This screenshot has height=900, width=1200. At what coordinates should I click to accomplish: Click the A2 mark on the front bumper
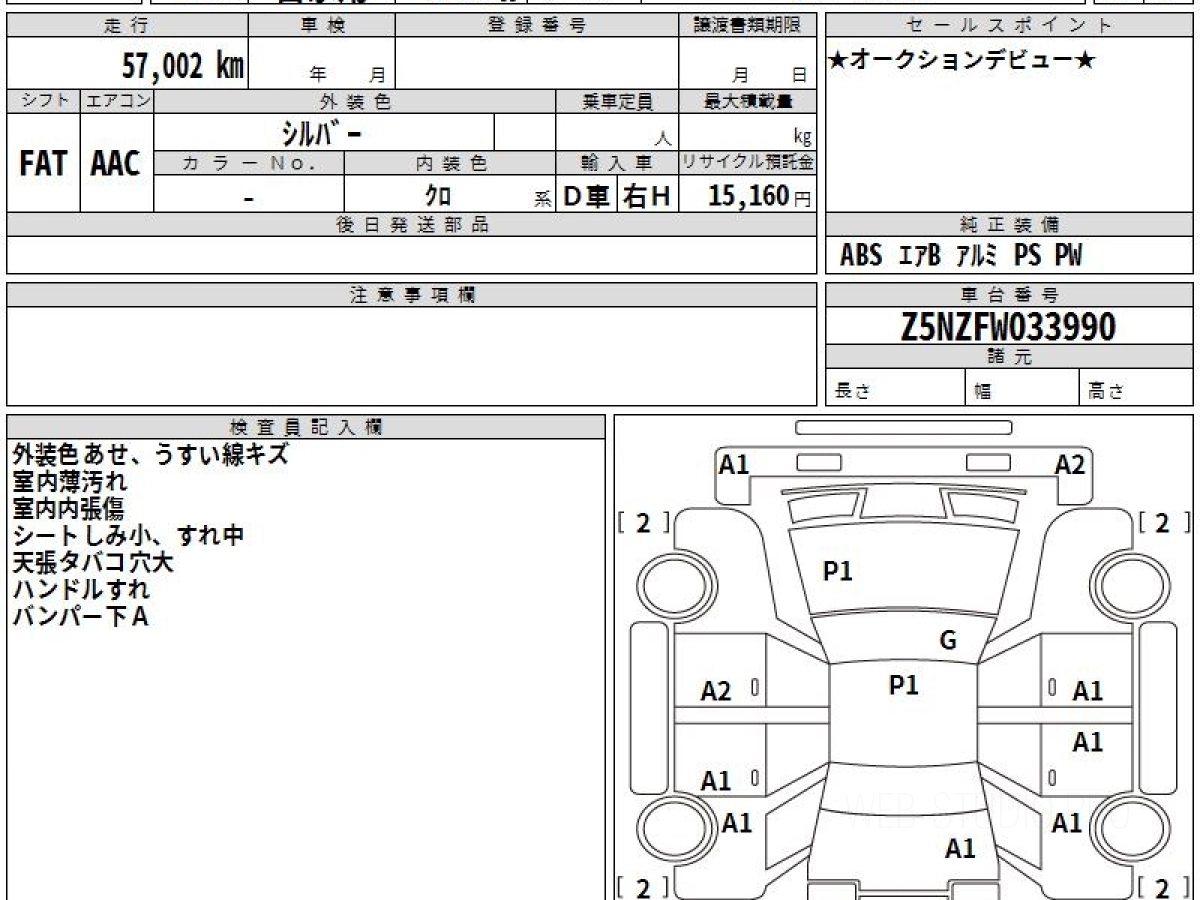(1070, 464)
